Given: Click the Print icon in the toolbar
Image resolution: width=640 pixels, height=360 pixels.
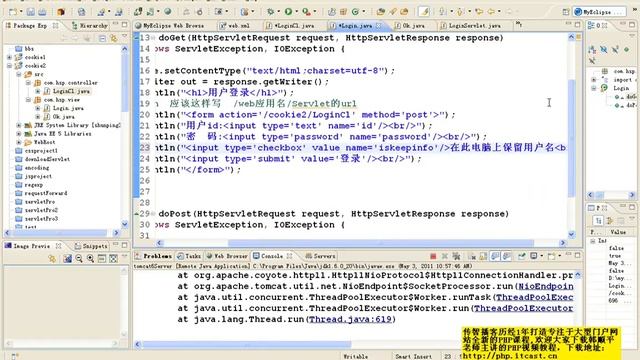Looking at the screenshot, I should (42, 12).
